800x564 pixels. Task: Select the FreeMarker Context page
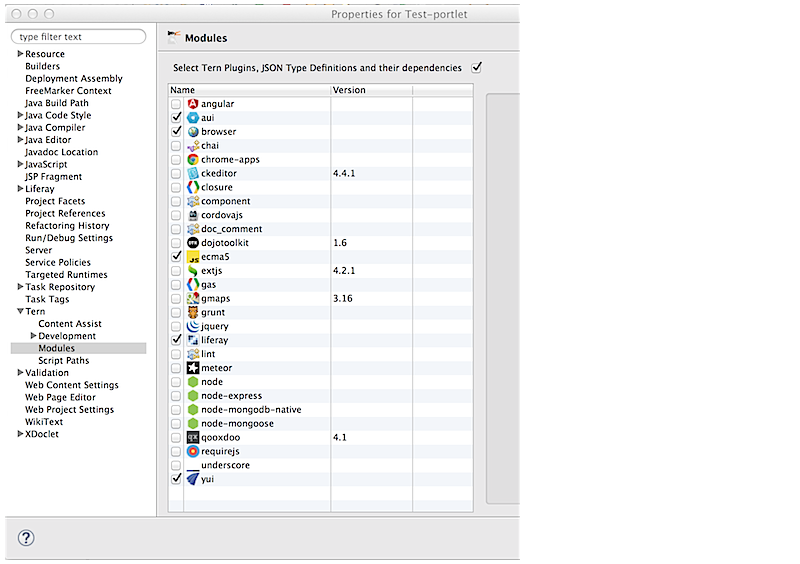tap(68, 91)
